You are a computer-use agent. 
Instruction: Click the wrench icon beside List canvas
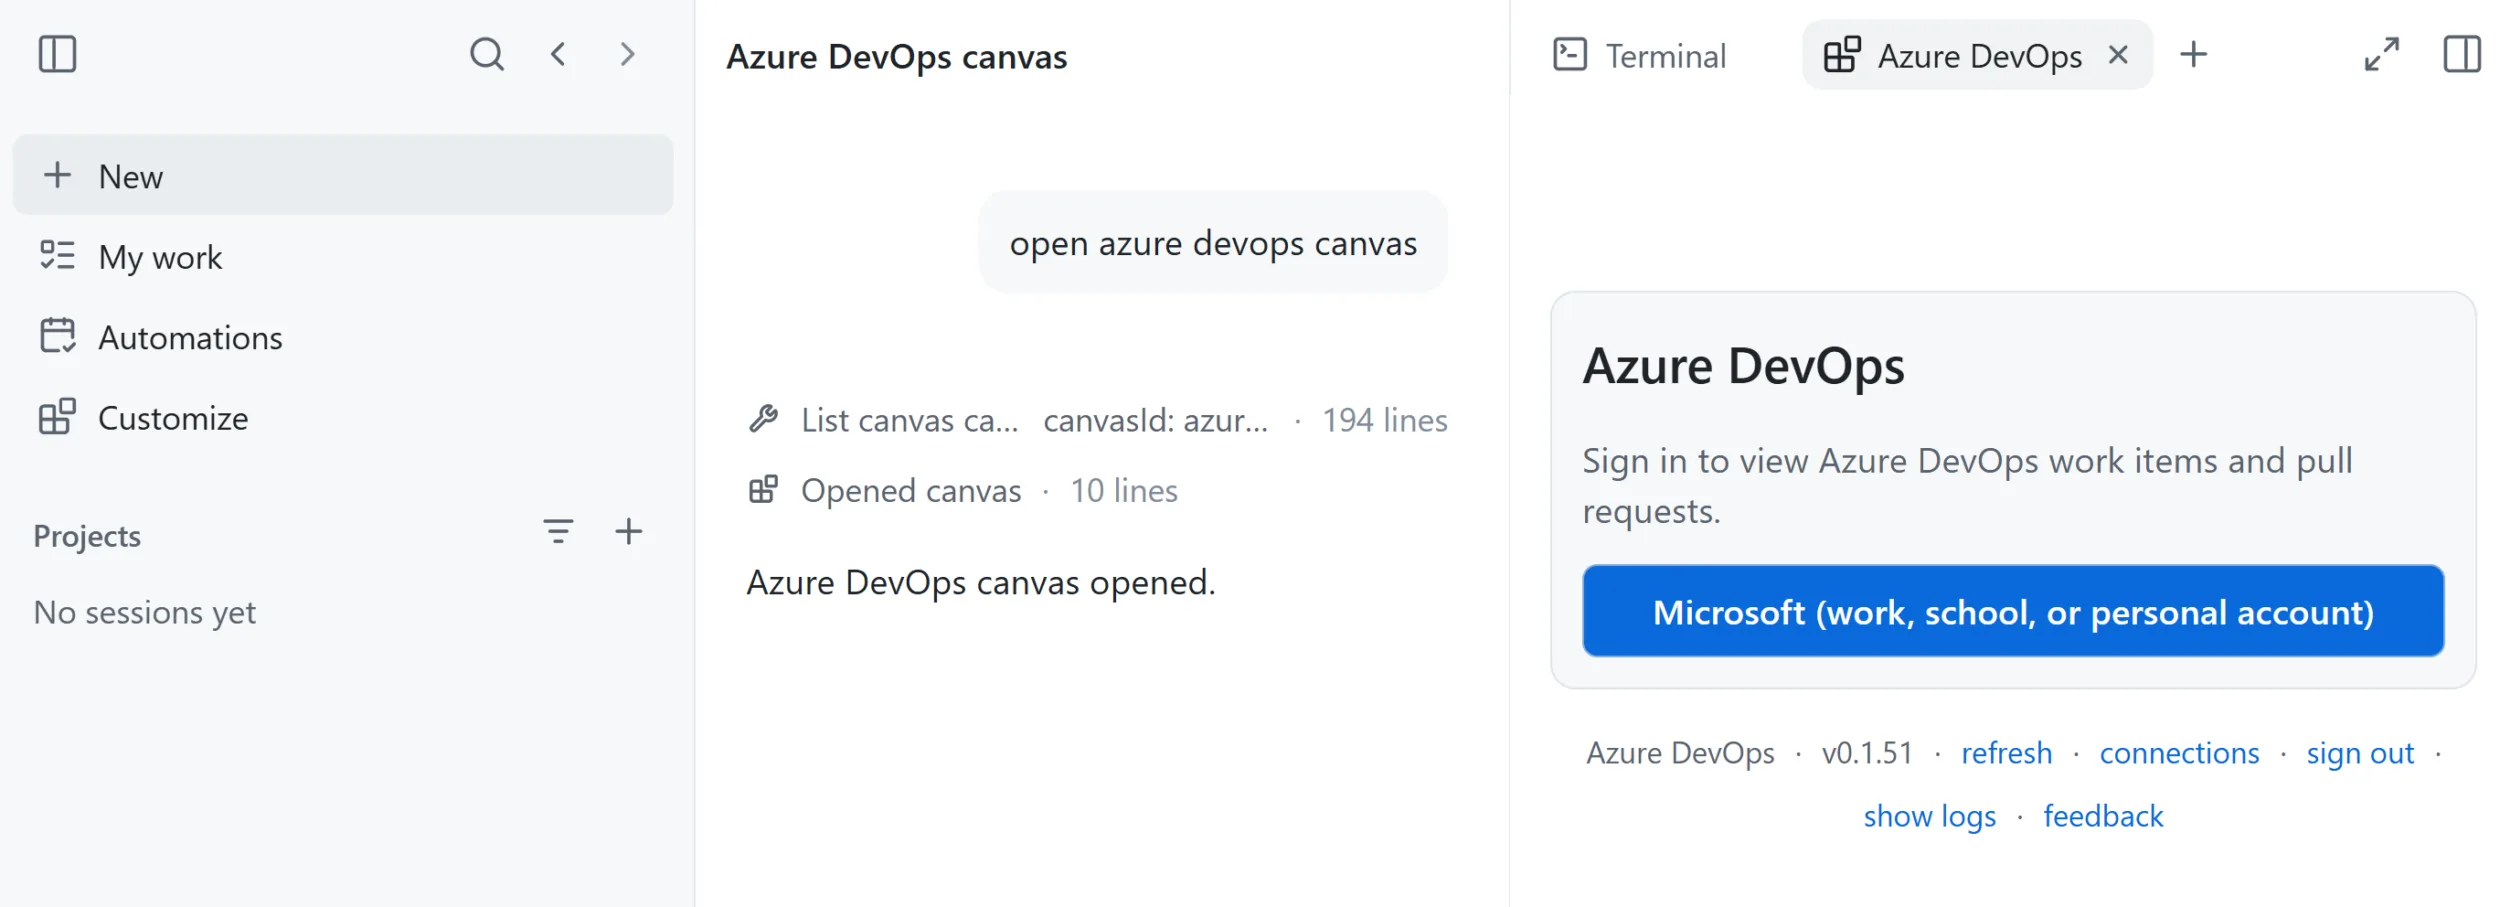pos(764,419)
